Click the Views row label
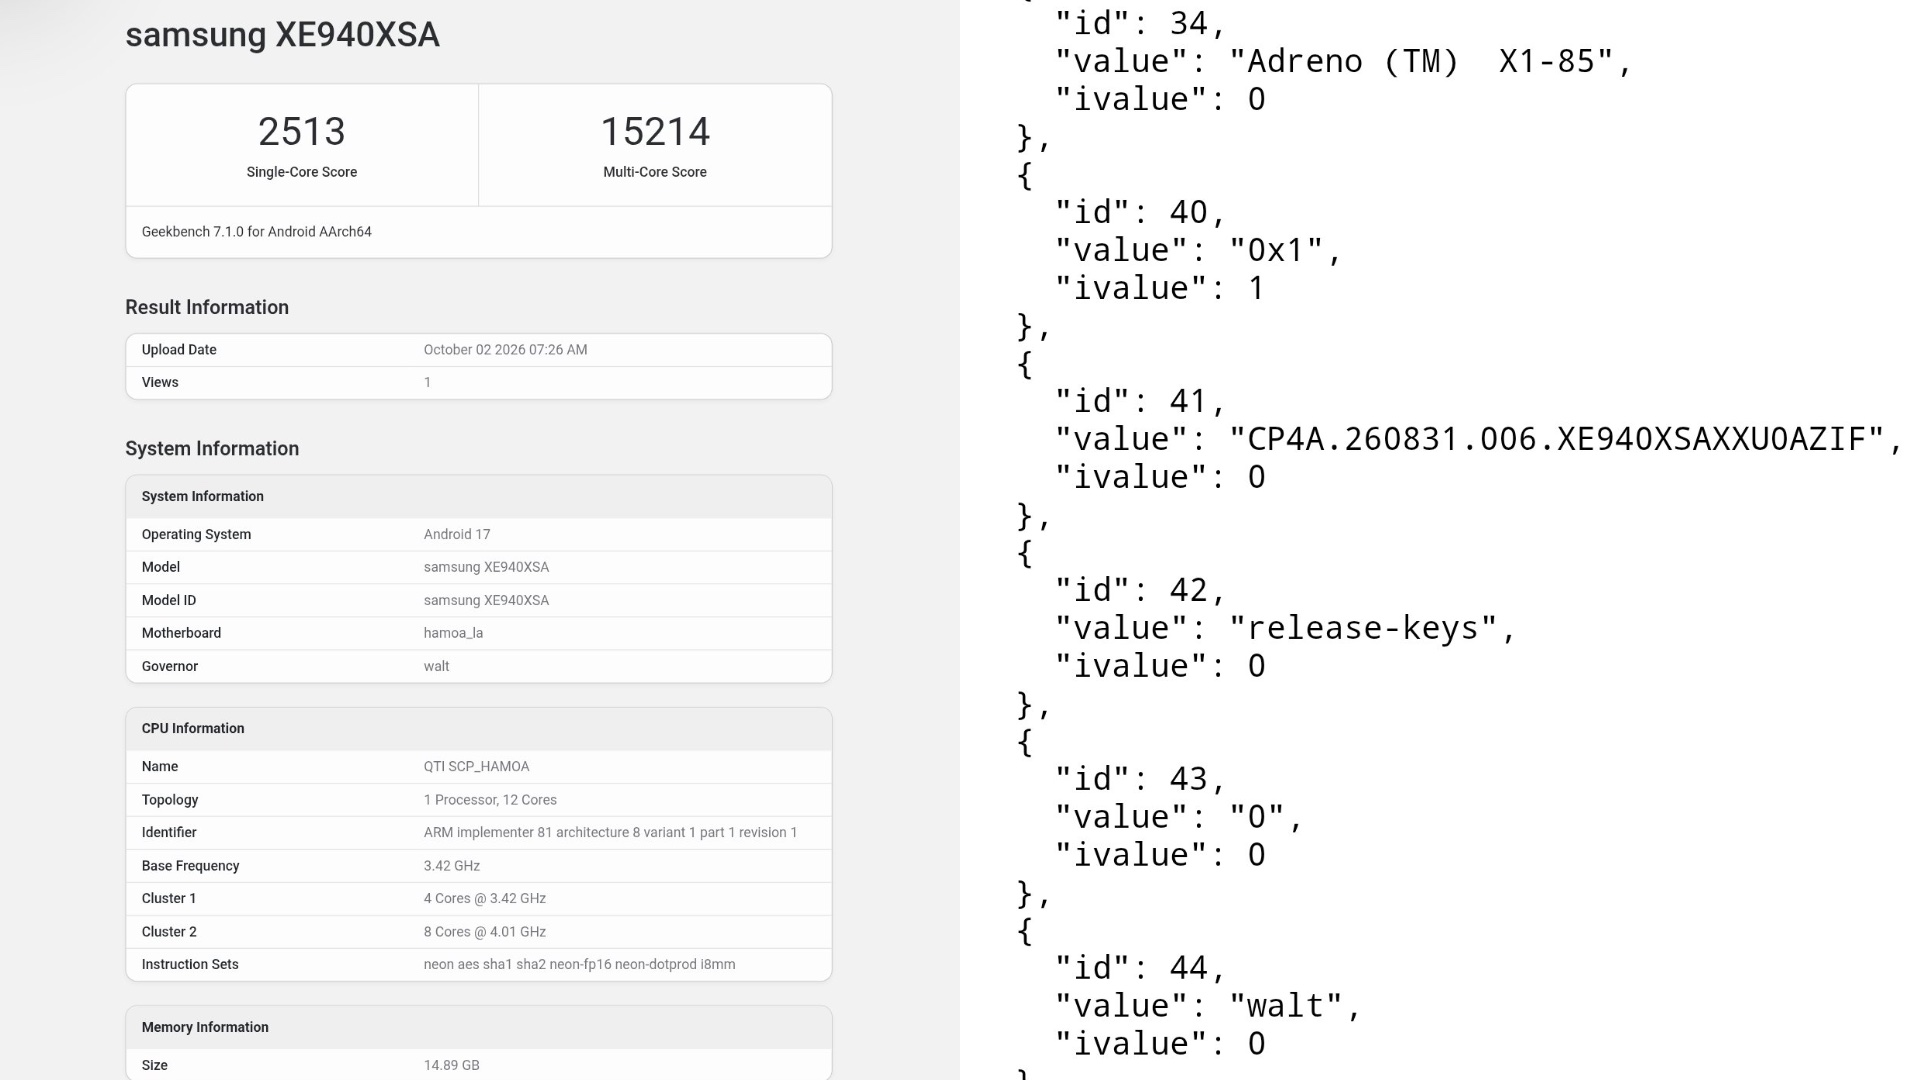Viewport: 1920px width, 1080px height. 160,382
